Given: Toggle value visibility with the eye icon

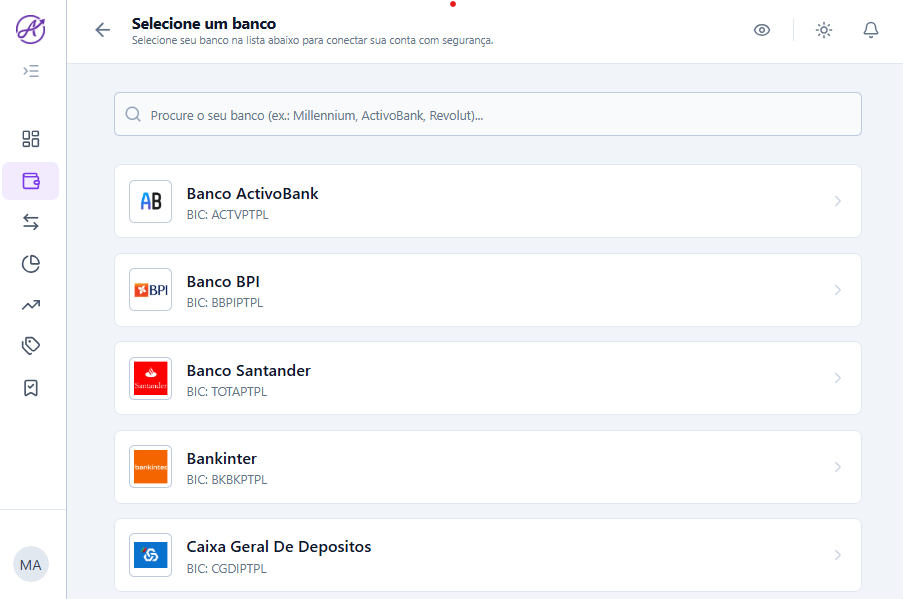Looking at the screenshot, I should pyautogui.click(x=761, y=30).
